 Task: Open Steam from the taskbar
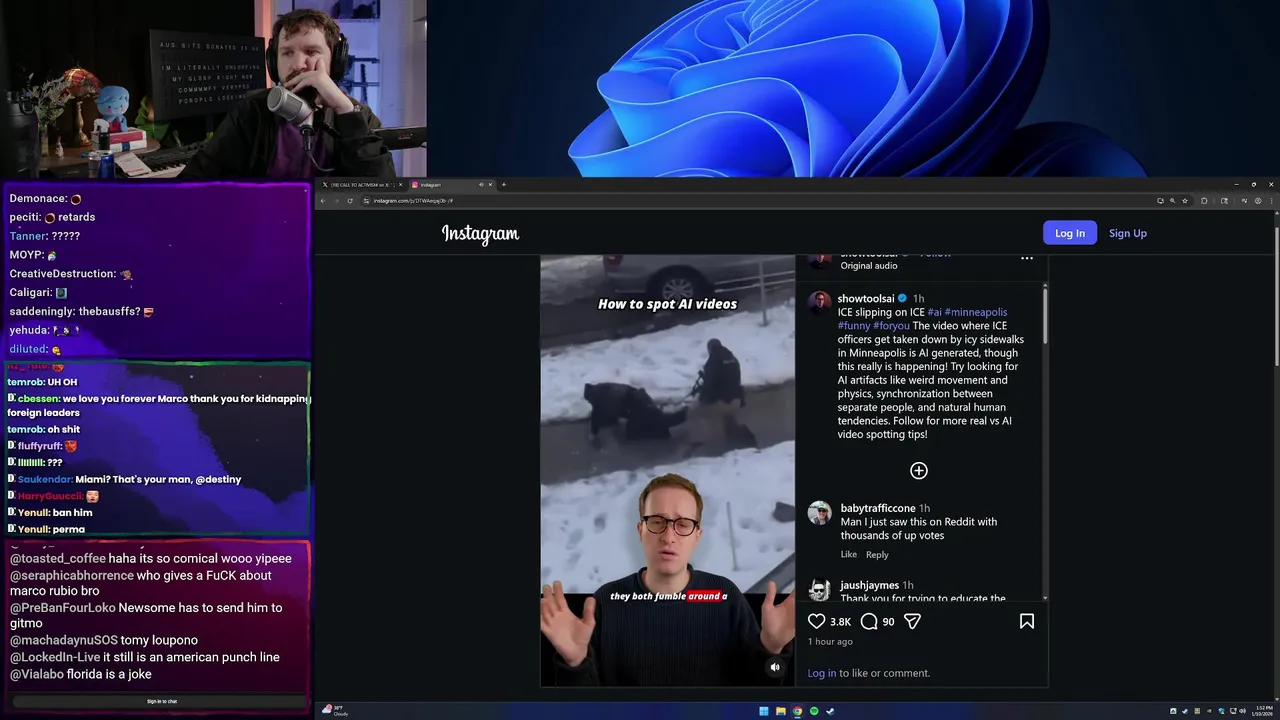tap(830, 711)
